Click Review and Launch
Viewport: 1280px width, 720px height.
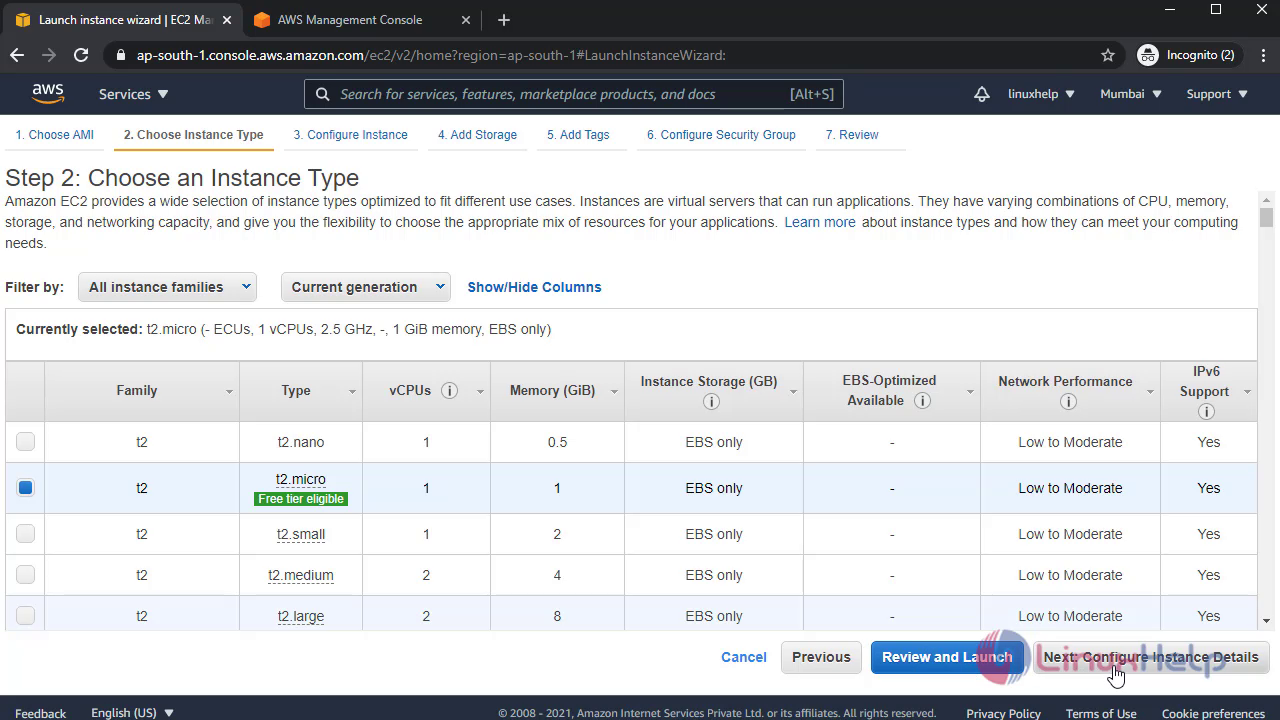947,657
